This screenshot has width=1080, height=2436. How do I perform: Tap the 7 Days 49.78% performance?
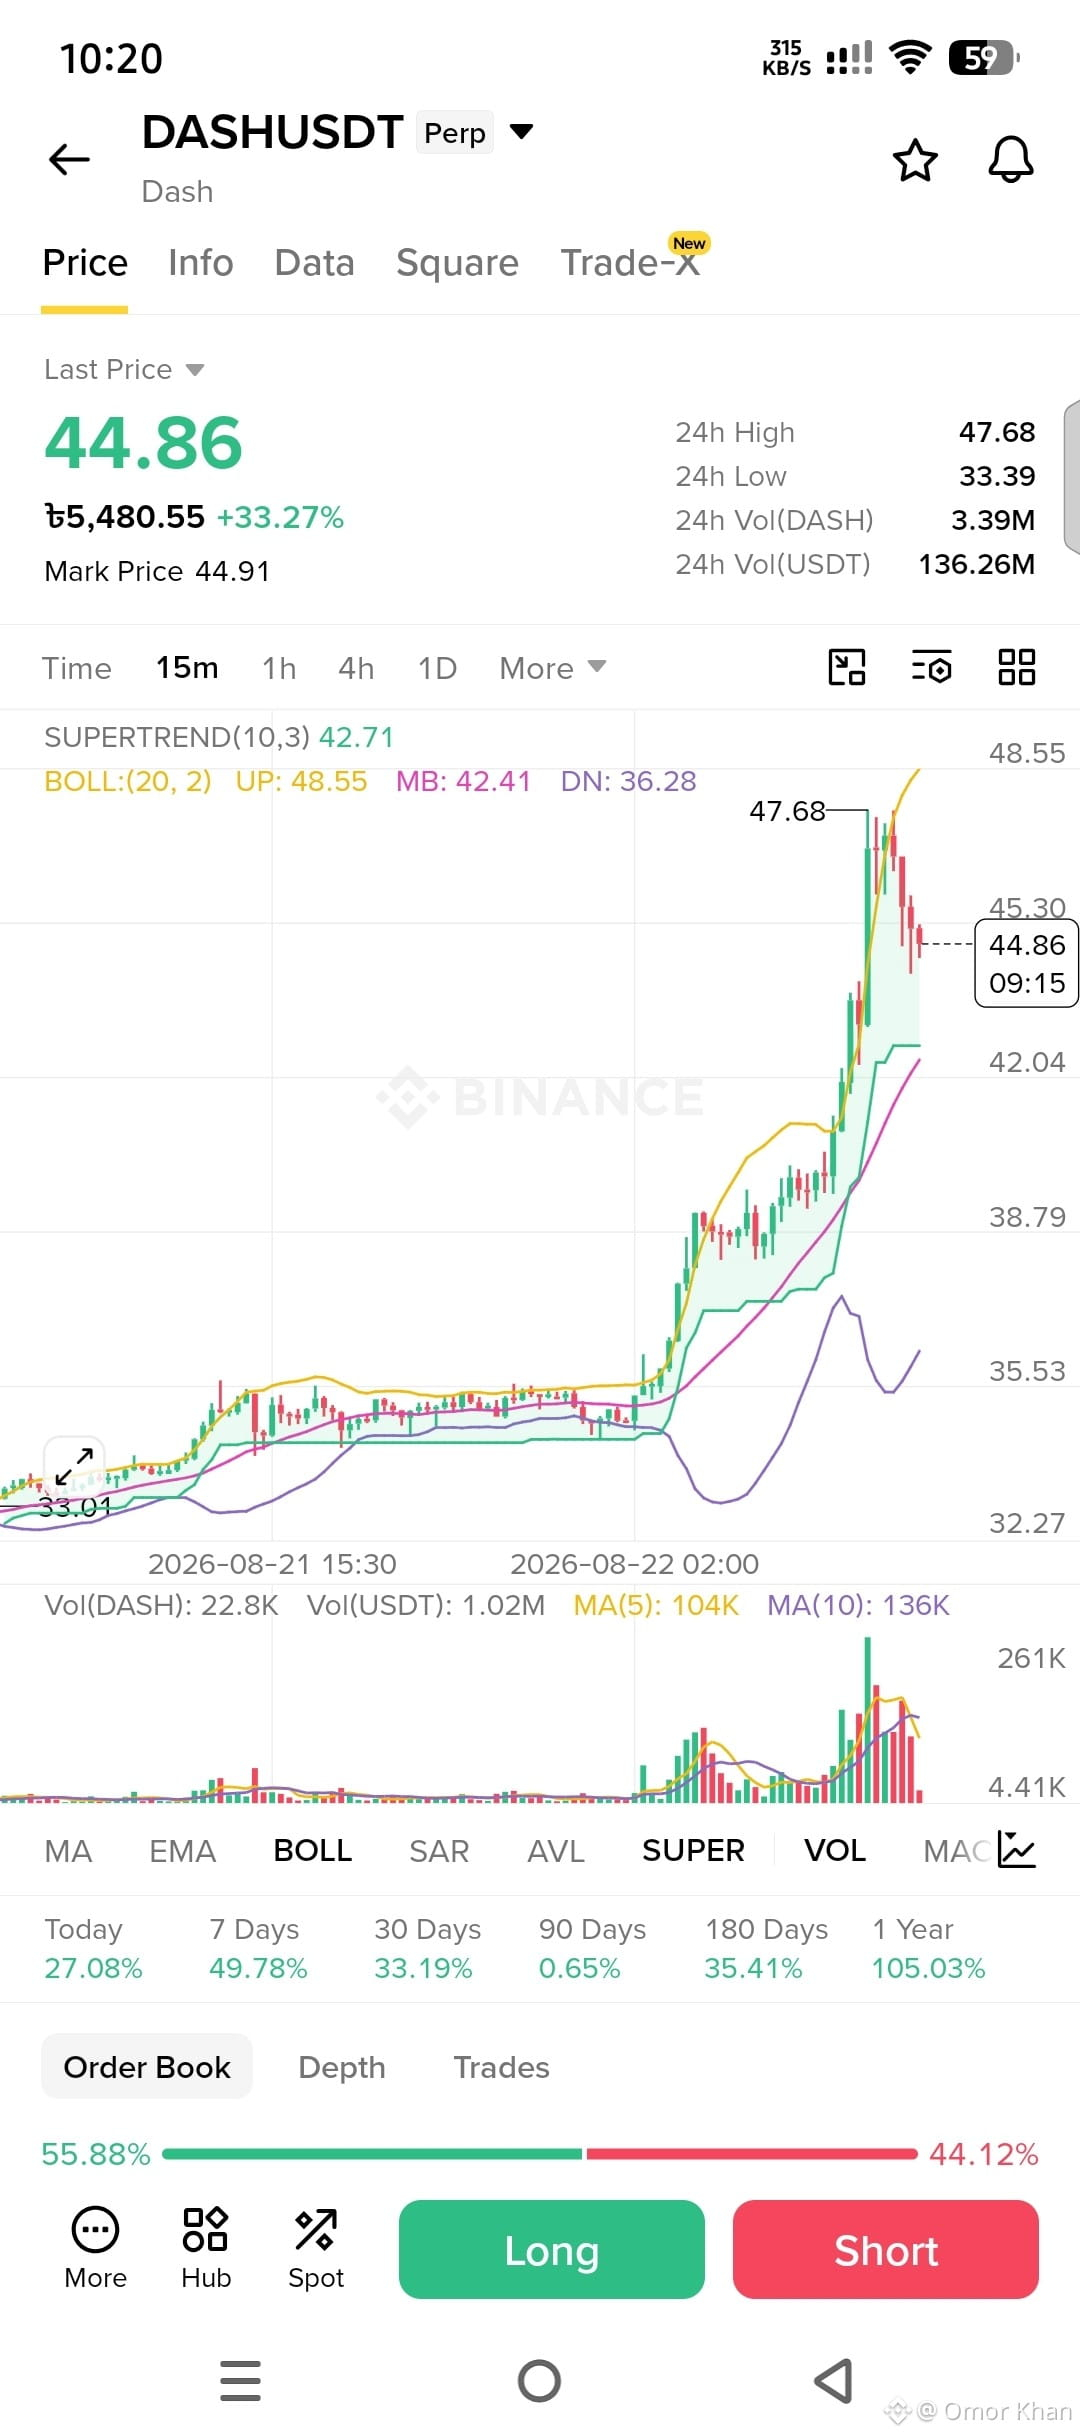click(258, 1948)
